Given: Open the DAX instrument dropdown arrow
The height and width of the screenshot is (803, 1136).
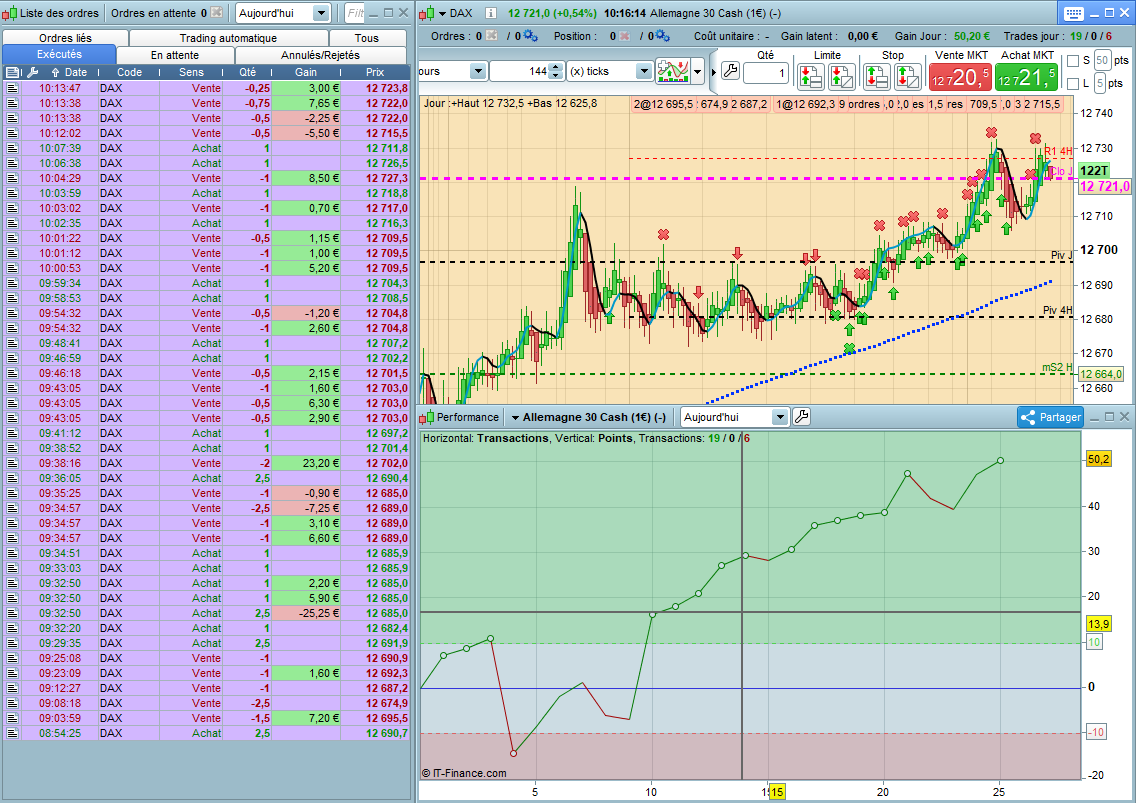Looking at the screenshot, I should pyautogui.click(x=443, y=13).
